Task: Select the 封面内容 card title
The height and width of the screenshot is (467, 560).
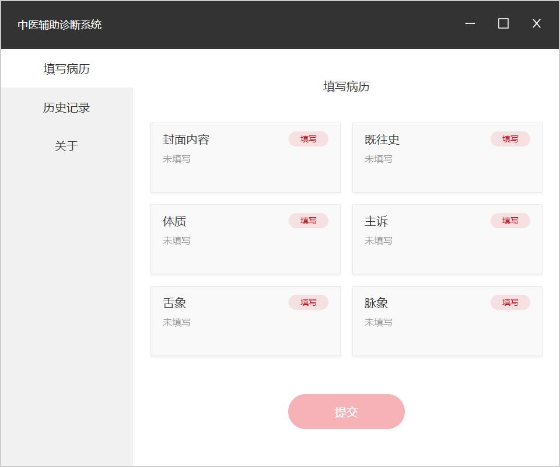Action: click(186, 140)
